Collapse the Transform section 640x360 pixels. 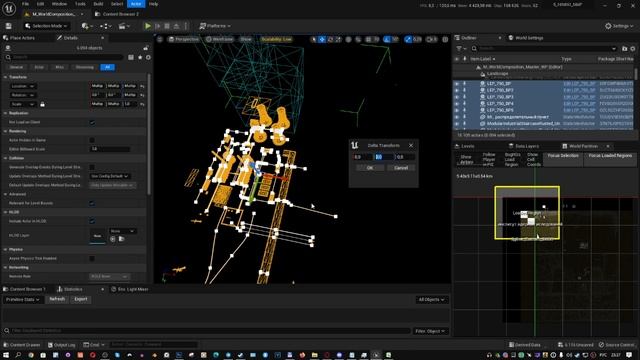point(6,77)
